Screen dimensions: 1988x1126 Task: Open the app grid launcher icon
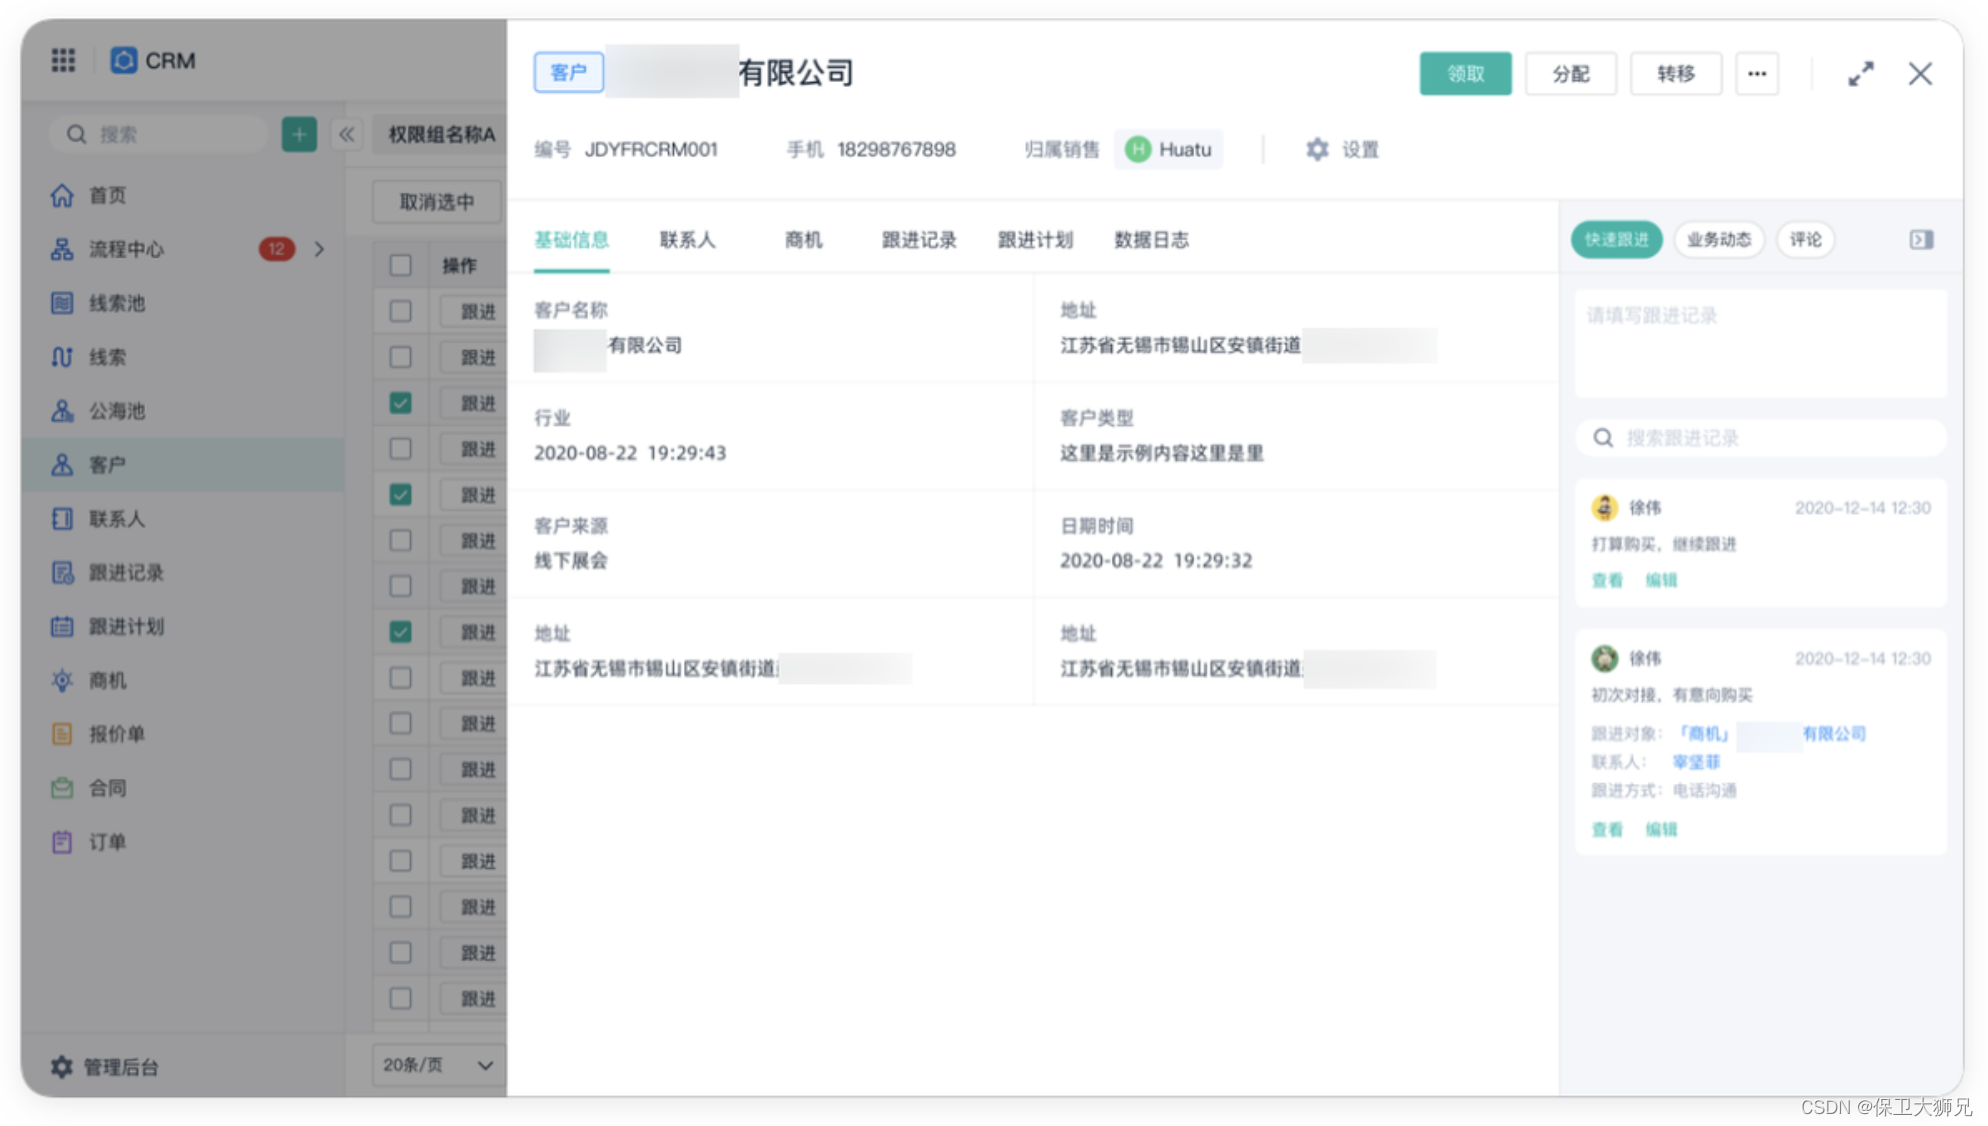(x=63, y=60)
